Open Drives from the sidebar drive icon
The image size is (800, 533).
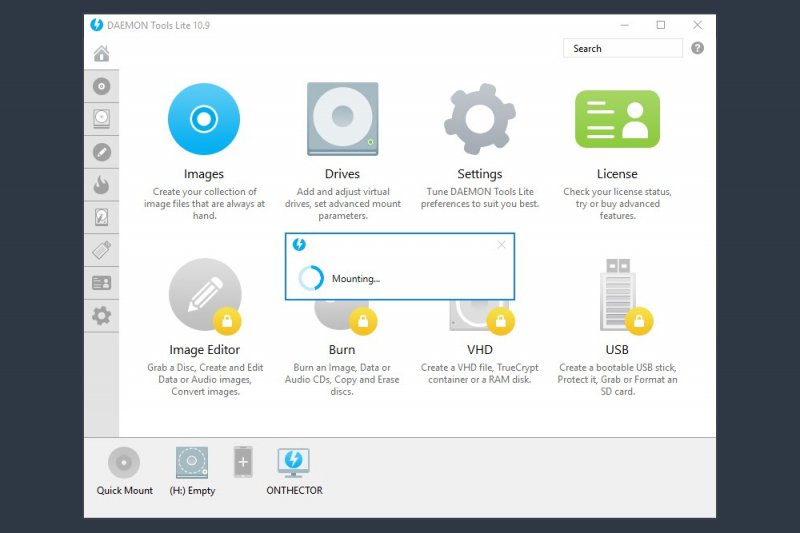(x=102, y=119)
